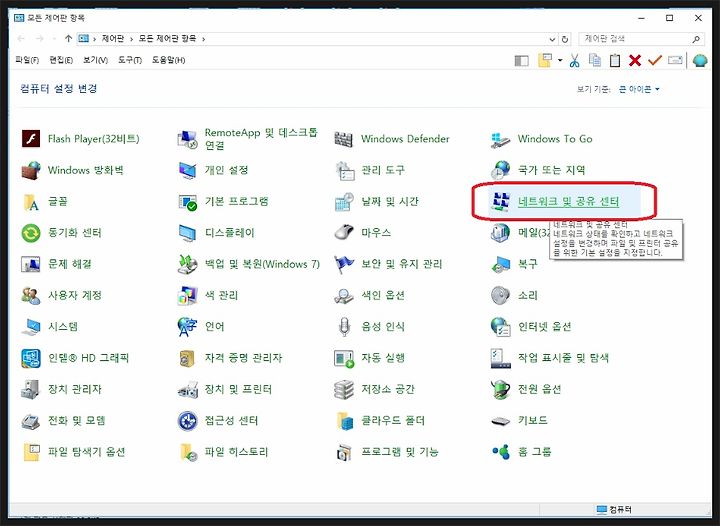Click the copy toolbar icon
720x526 pixels.
coord(595,61)
